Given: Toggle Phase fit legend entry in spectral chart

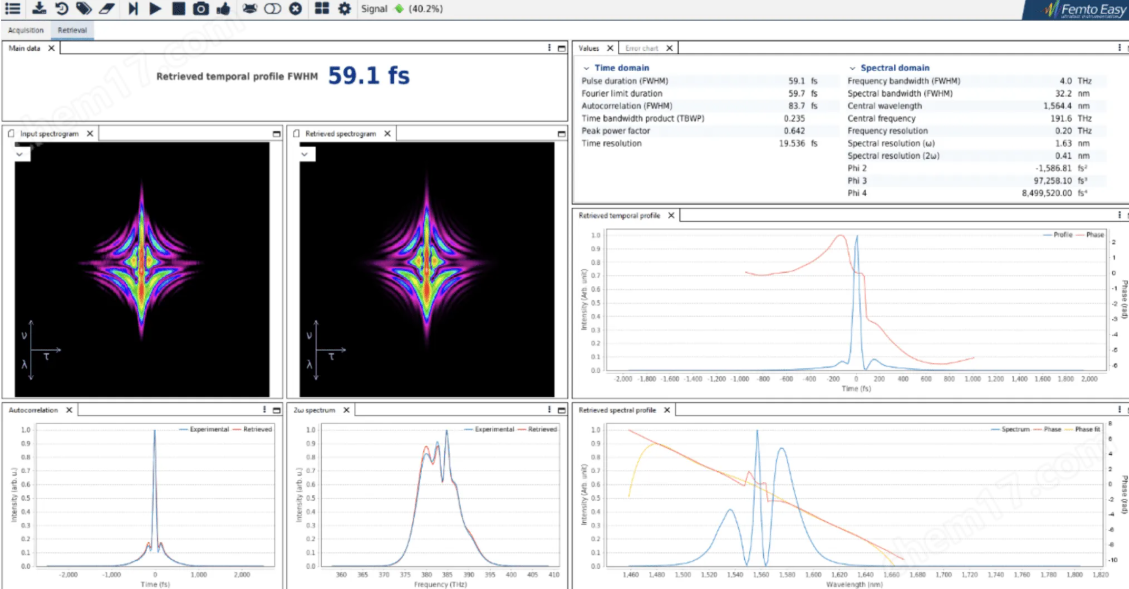Looking at the screenshot, I should pos(1083,429).
